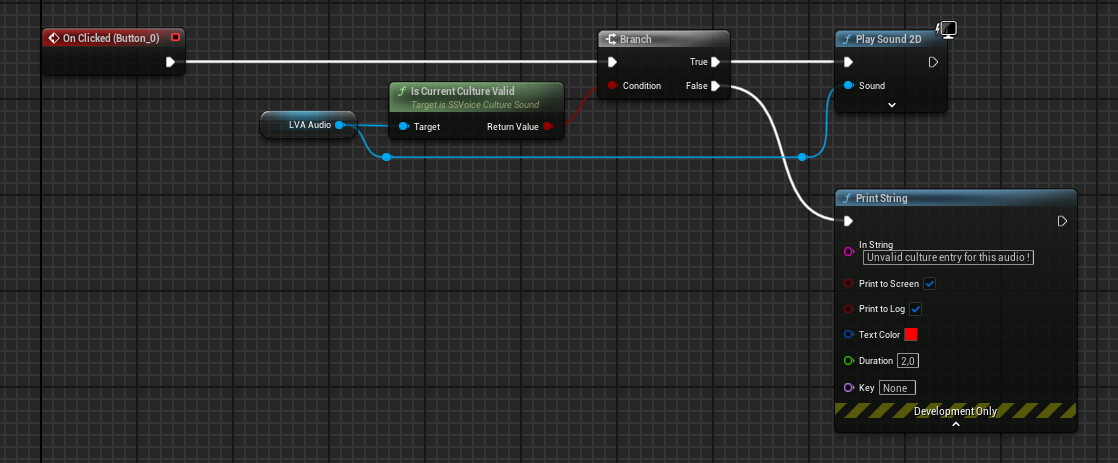The image size is (1118, 463).
Task: Click the Play Sound 2D execution input pin
Action: pos(848,62)
